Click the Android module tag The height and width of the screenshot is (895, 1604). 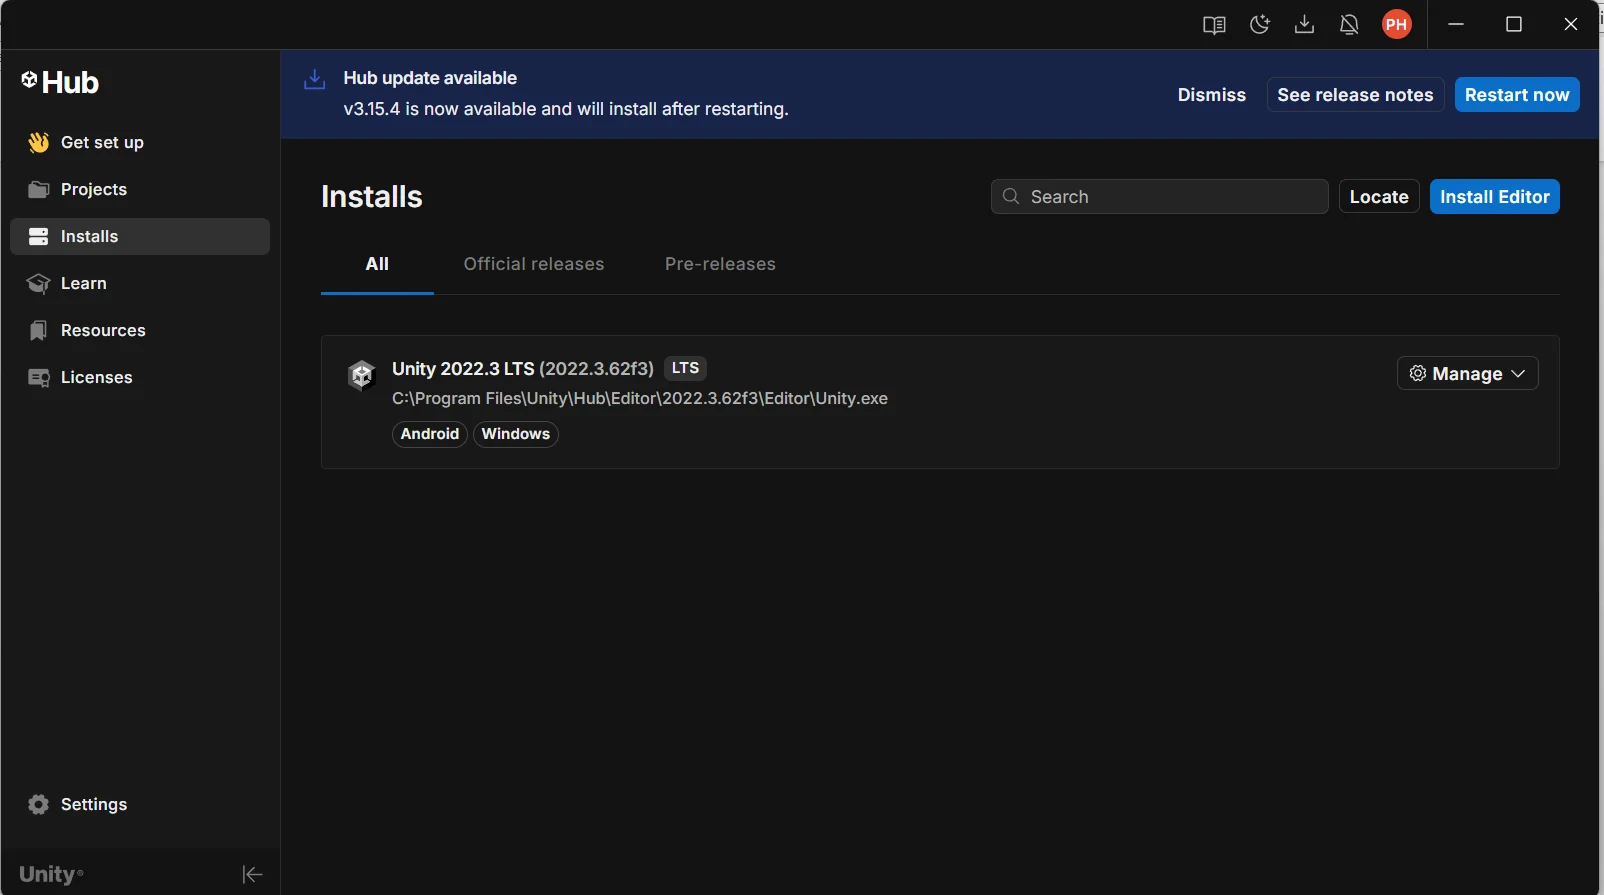click(x=430, y=434)
